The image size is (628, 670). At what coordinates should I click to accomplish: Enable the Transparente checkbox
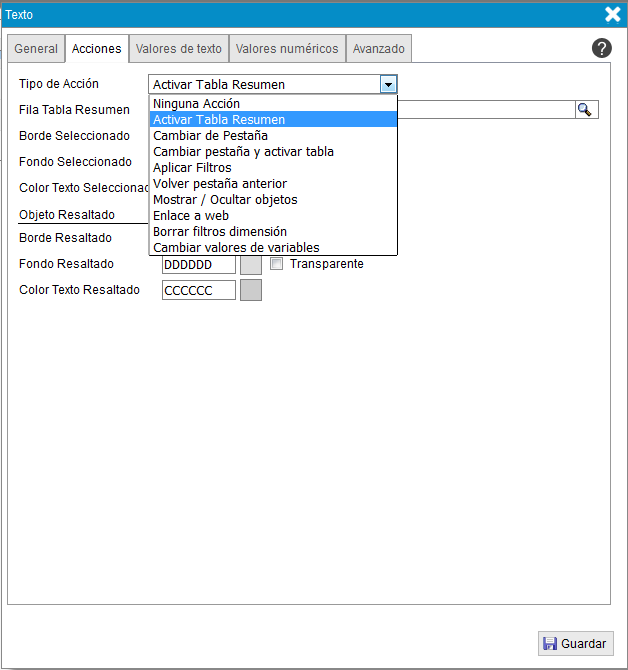click(x=278, y=264)
